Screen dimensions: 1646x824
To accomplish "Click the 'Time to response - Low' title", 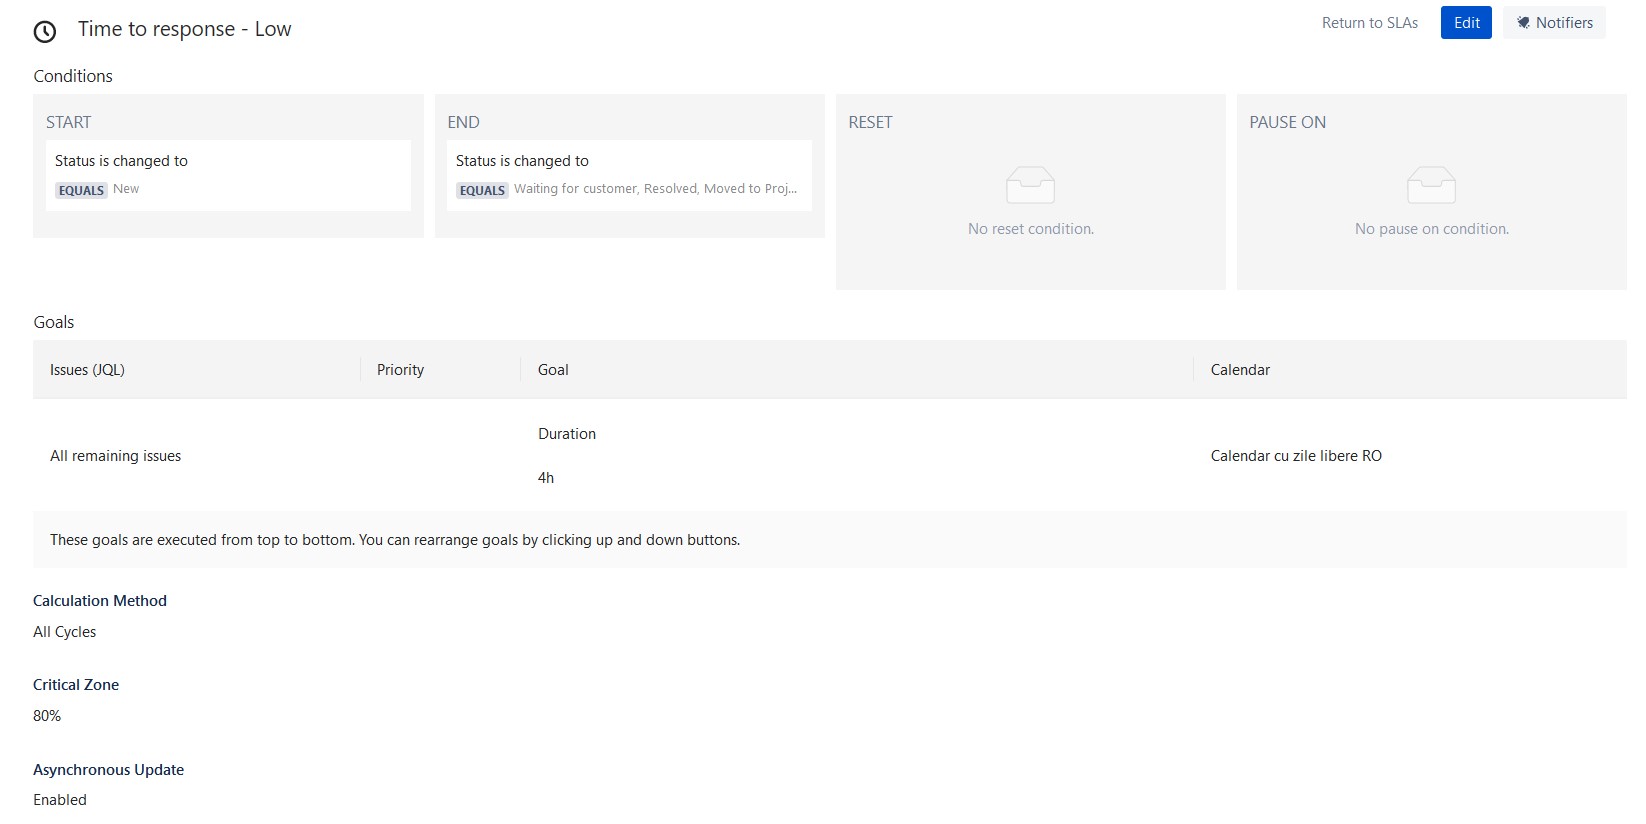I will [x=185, y=29].
